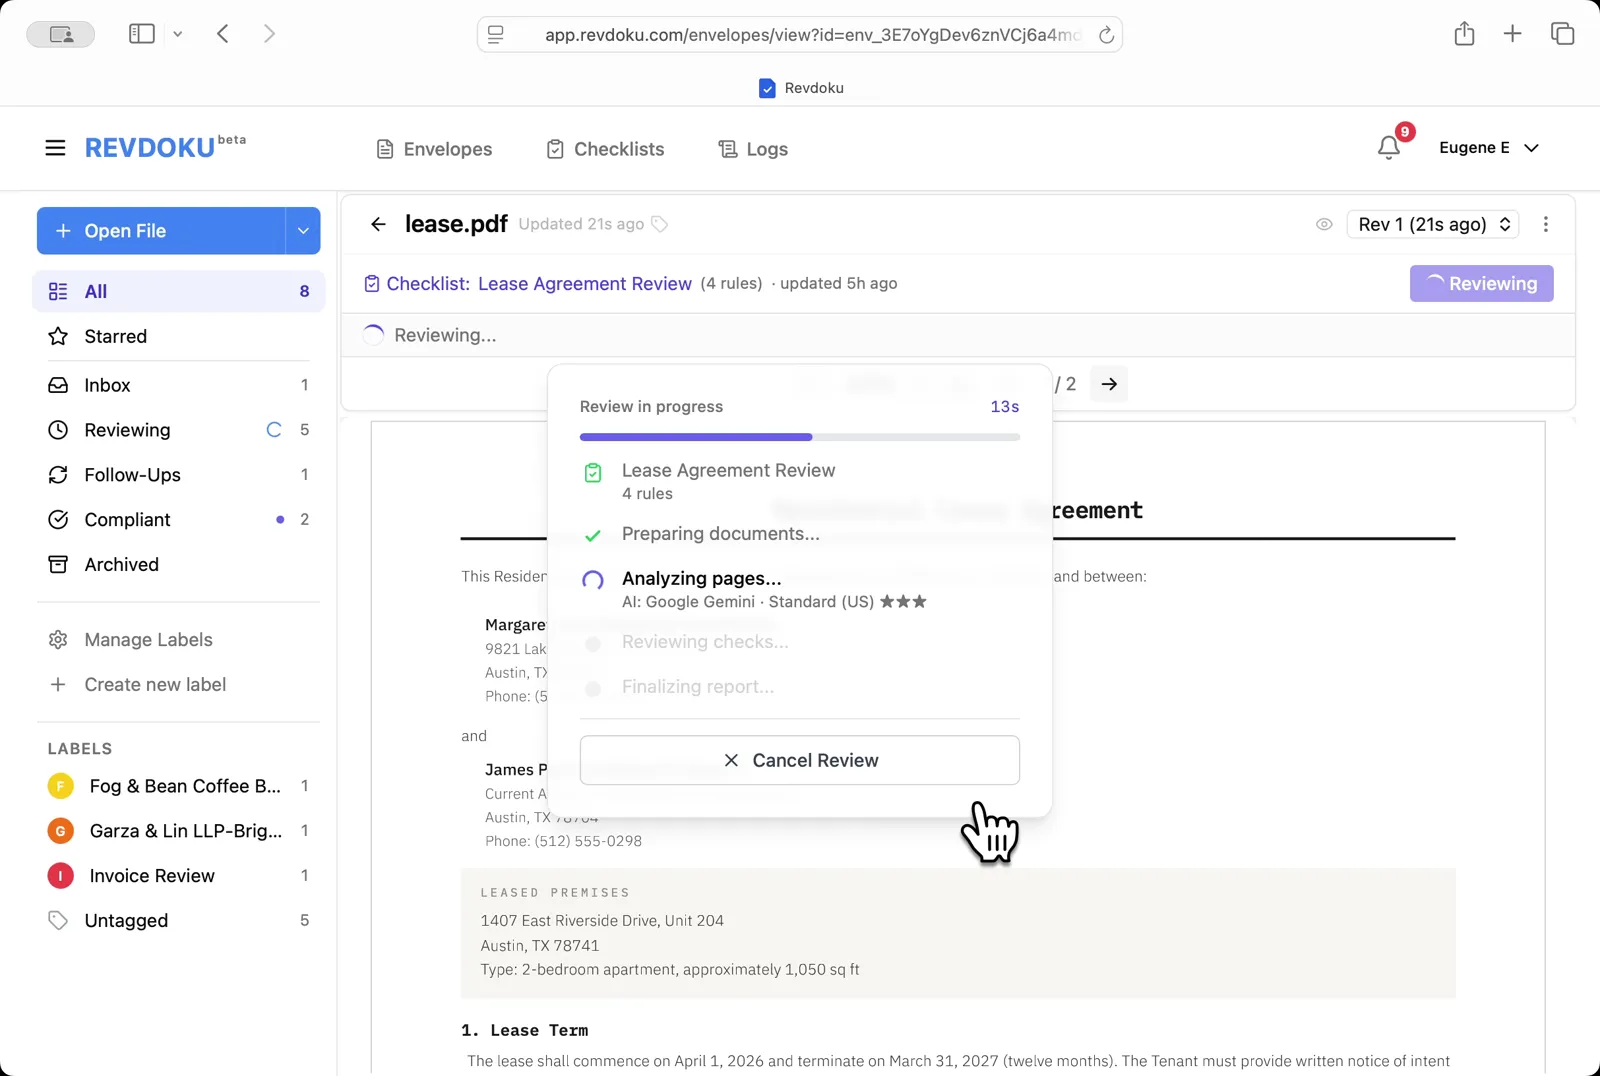This screenshot has height=1076, width=1600.
Task: Click the back arrow beside lease.pdf
Action: 378,224
